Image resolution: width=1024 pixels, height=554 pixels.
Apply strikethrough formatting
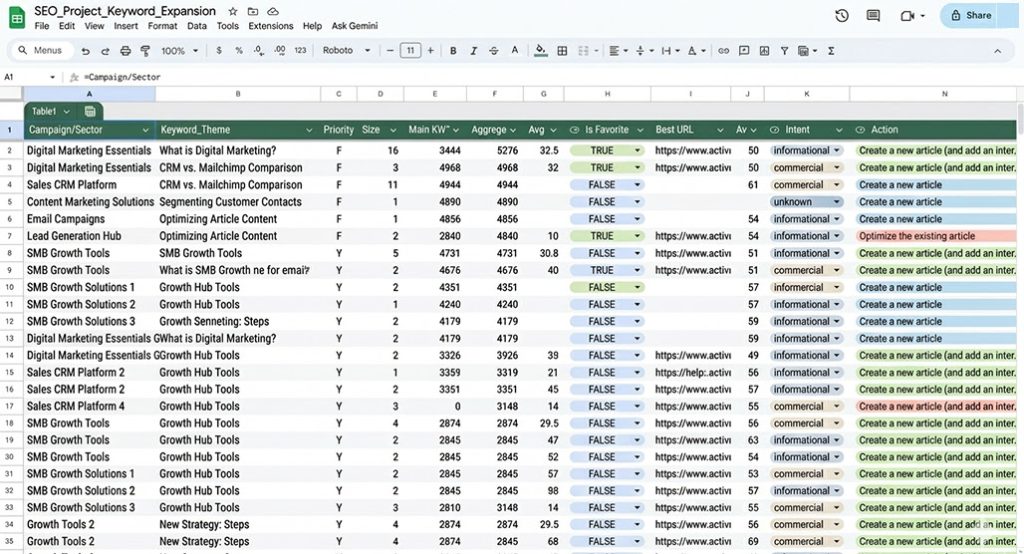494,50
